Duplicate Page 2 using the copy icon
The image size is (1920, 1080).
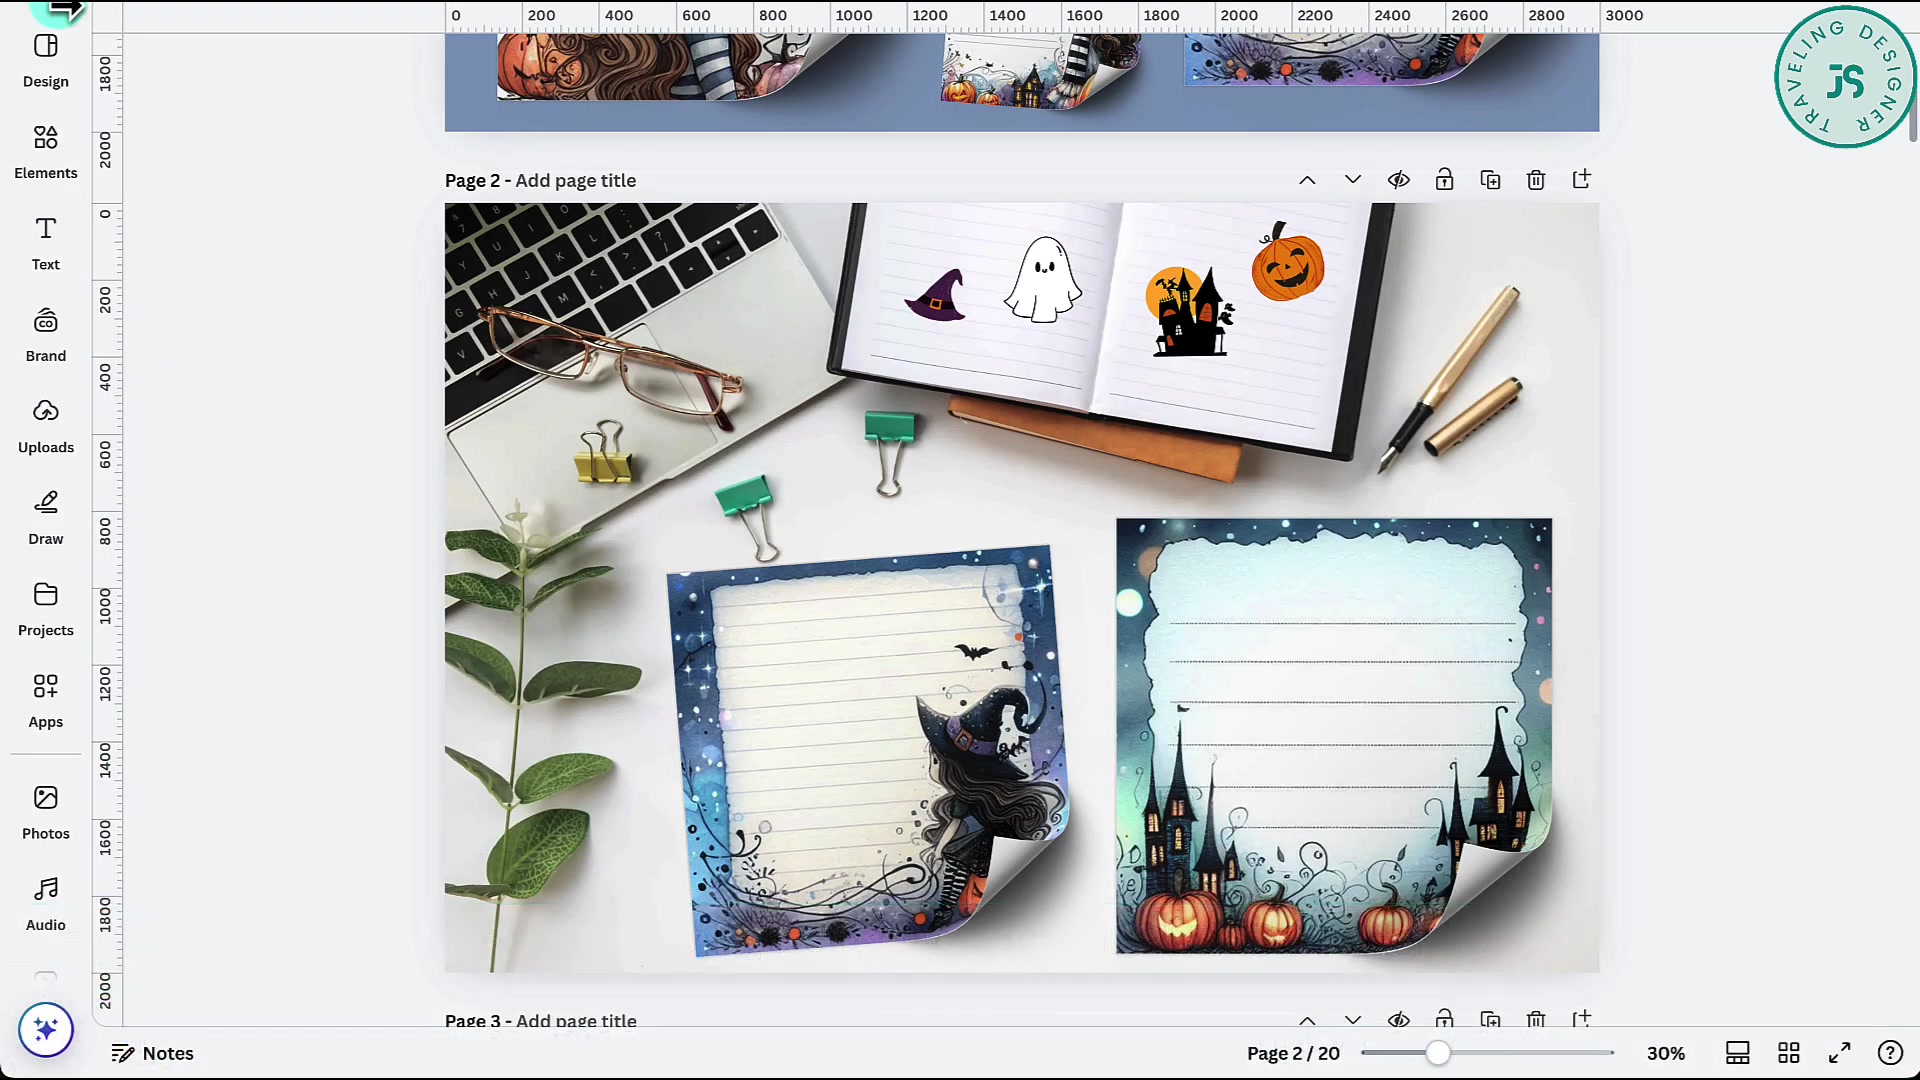tap(1490, 179)
